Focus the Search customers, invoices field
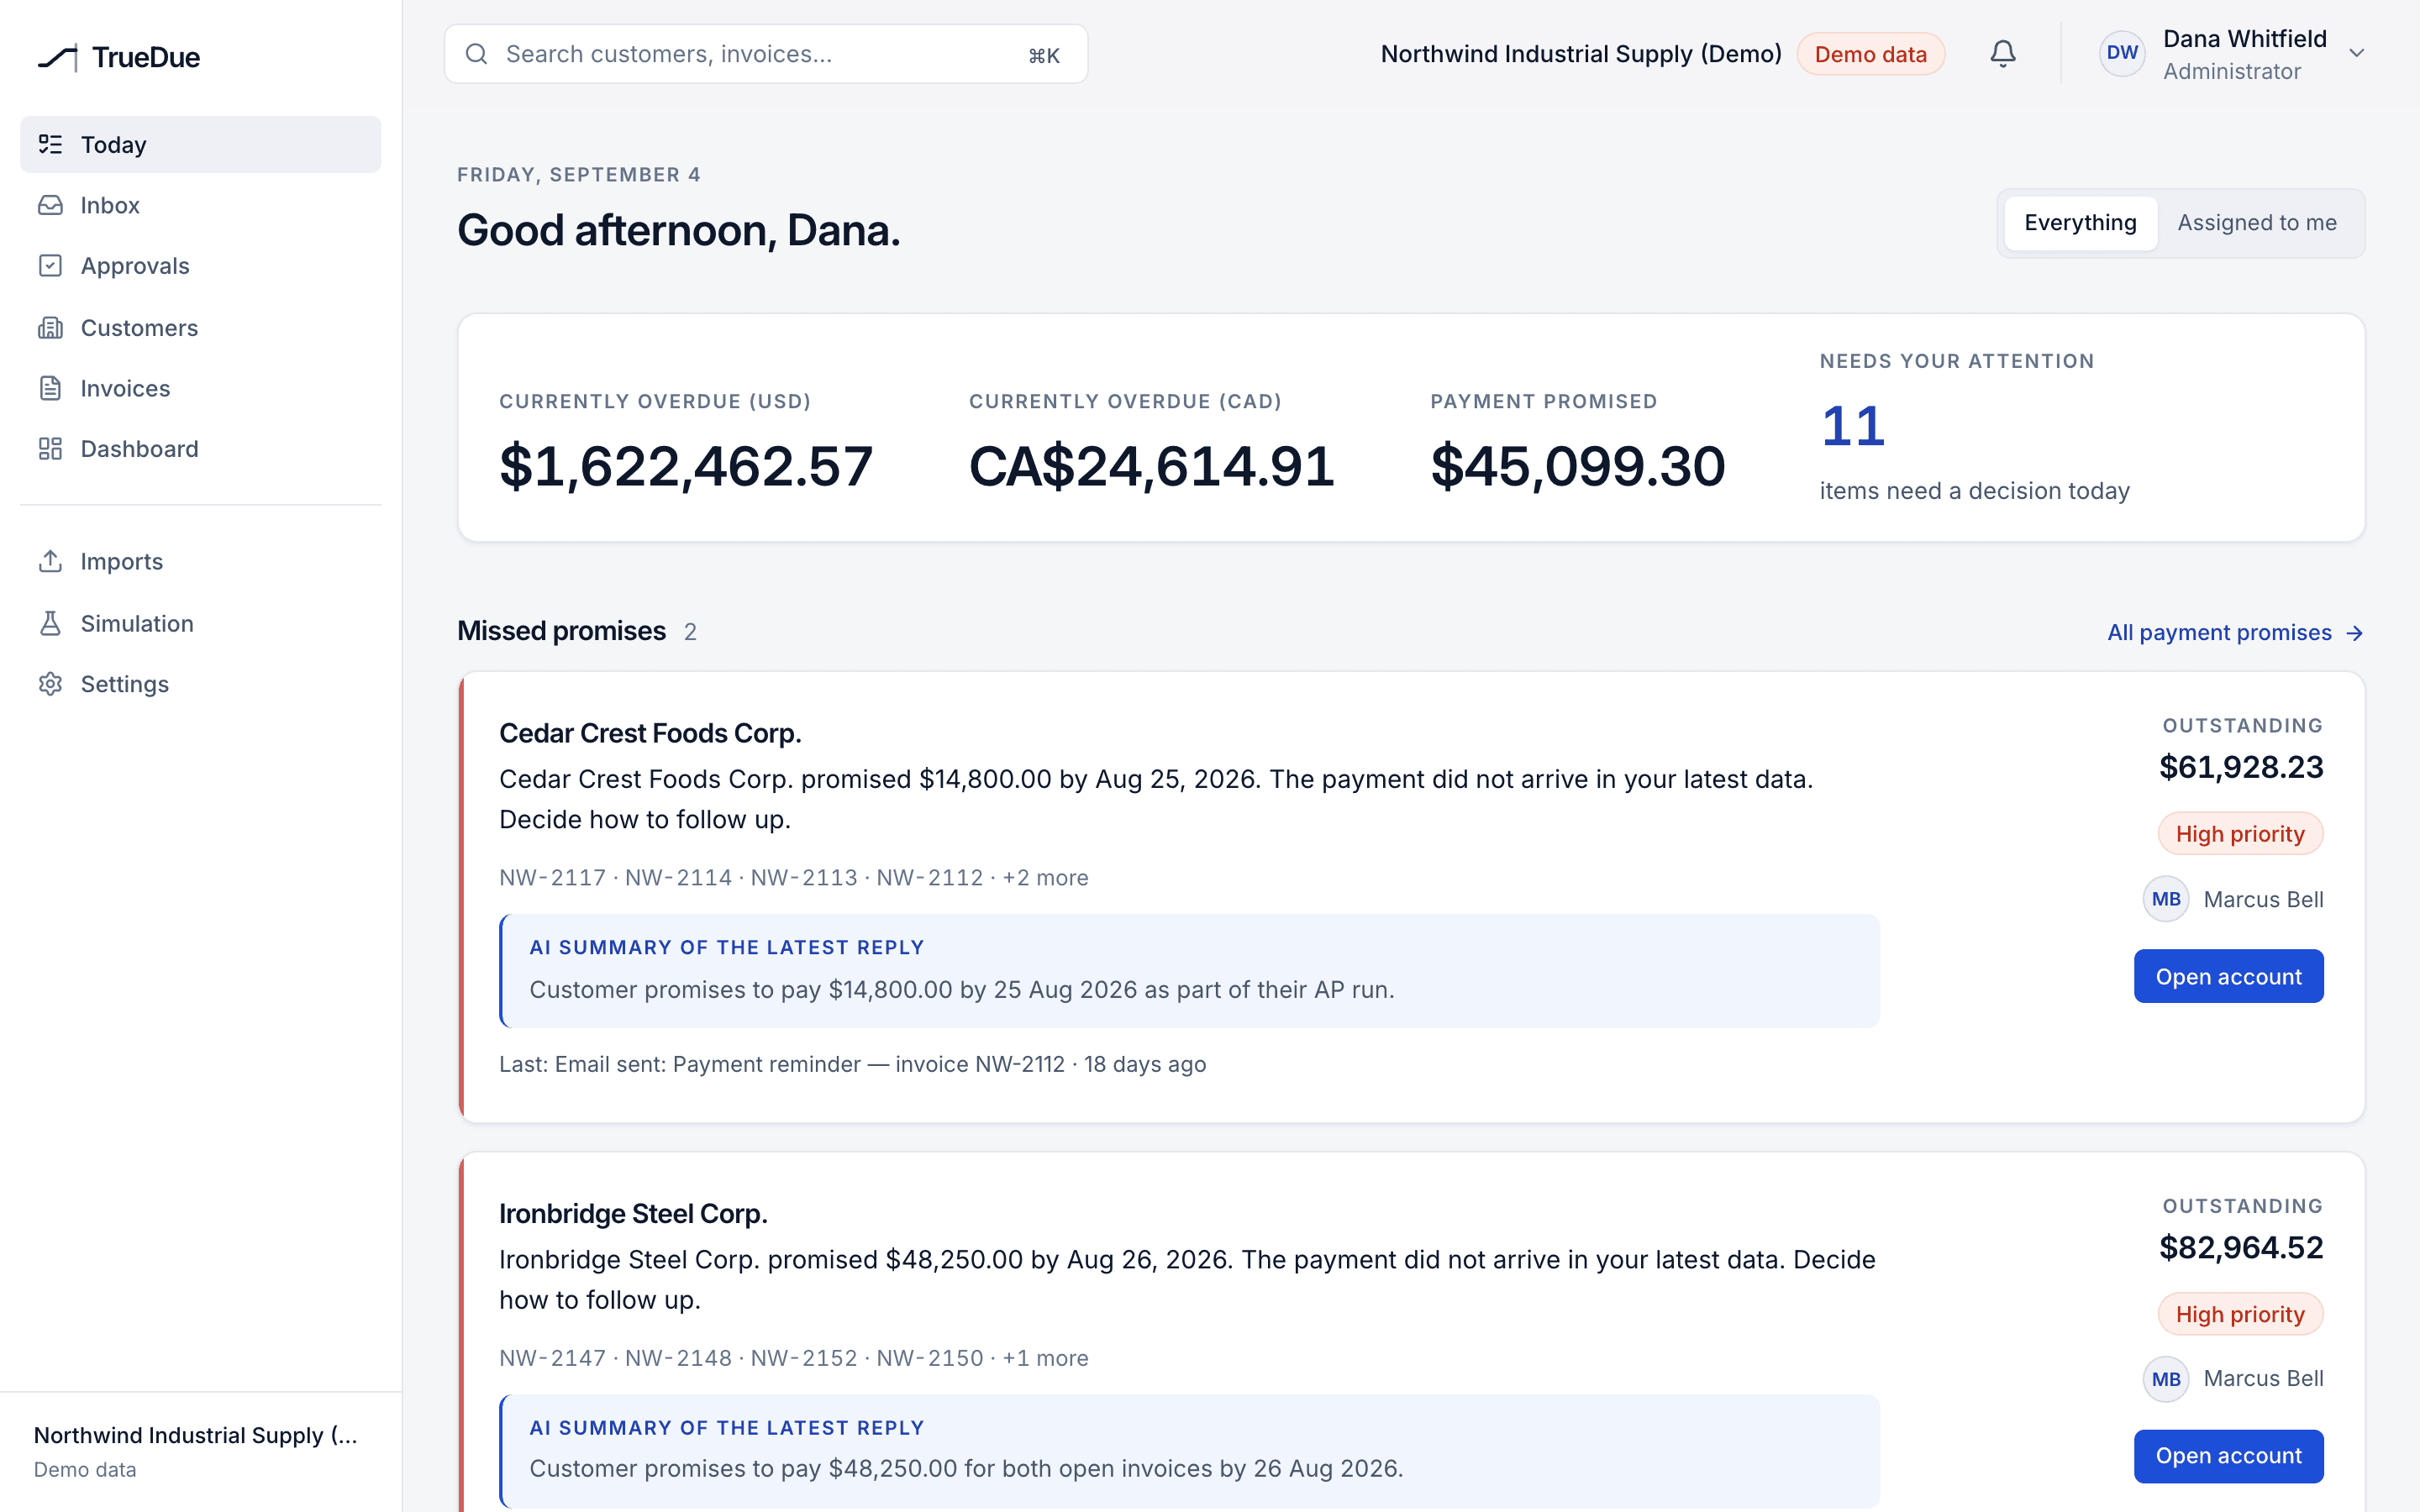 [766, 54]
